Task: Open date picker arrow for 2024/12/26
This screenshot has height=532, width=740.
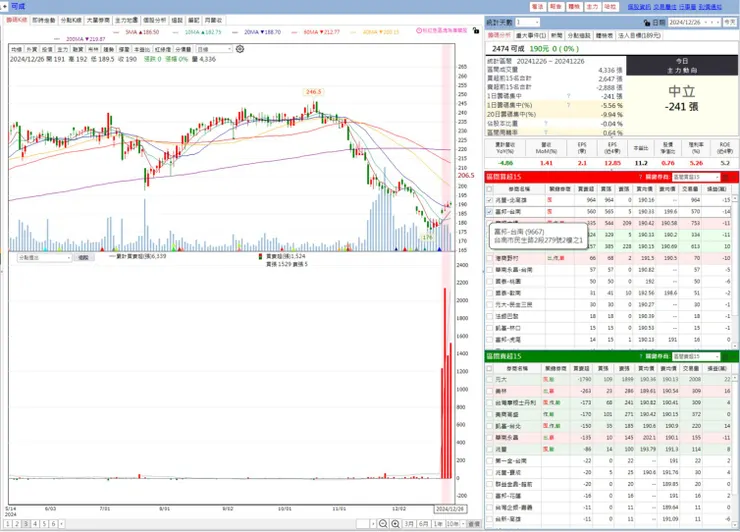Action: coord(706,22)
